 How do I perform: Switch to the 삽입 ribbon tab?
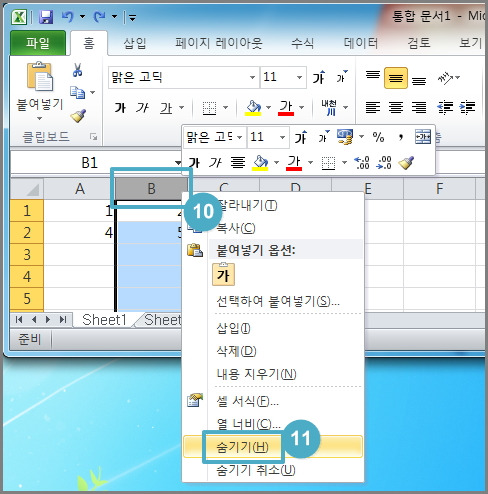click(135, 43)
